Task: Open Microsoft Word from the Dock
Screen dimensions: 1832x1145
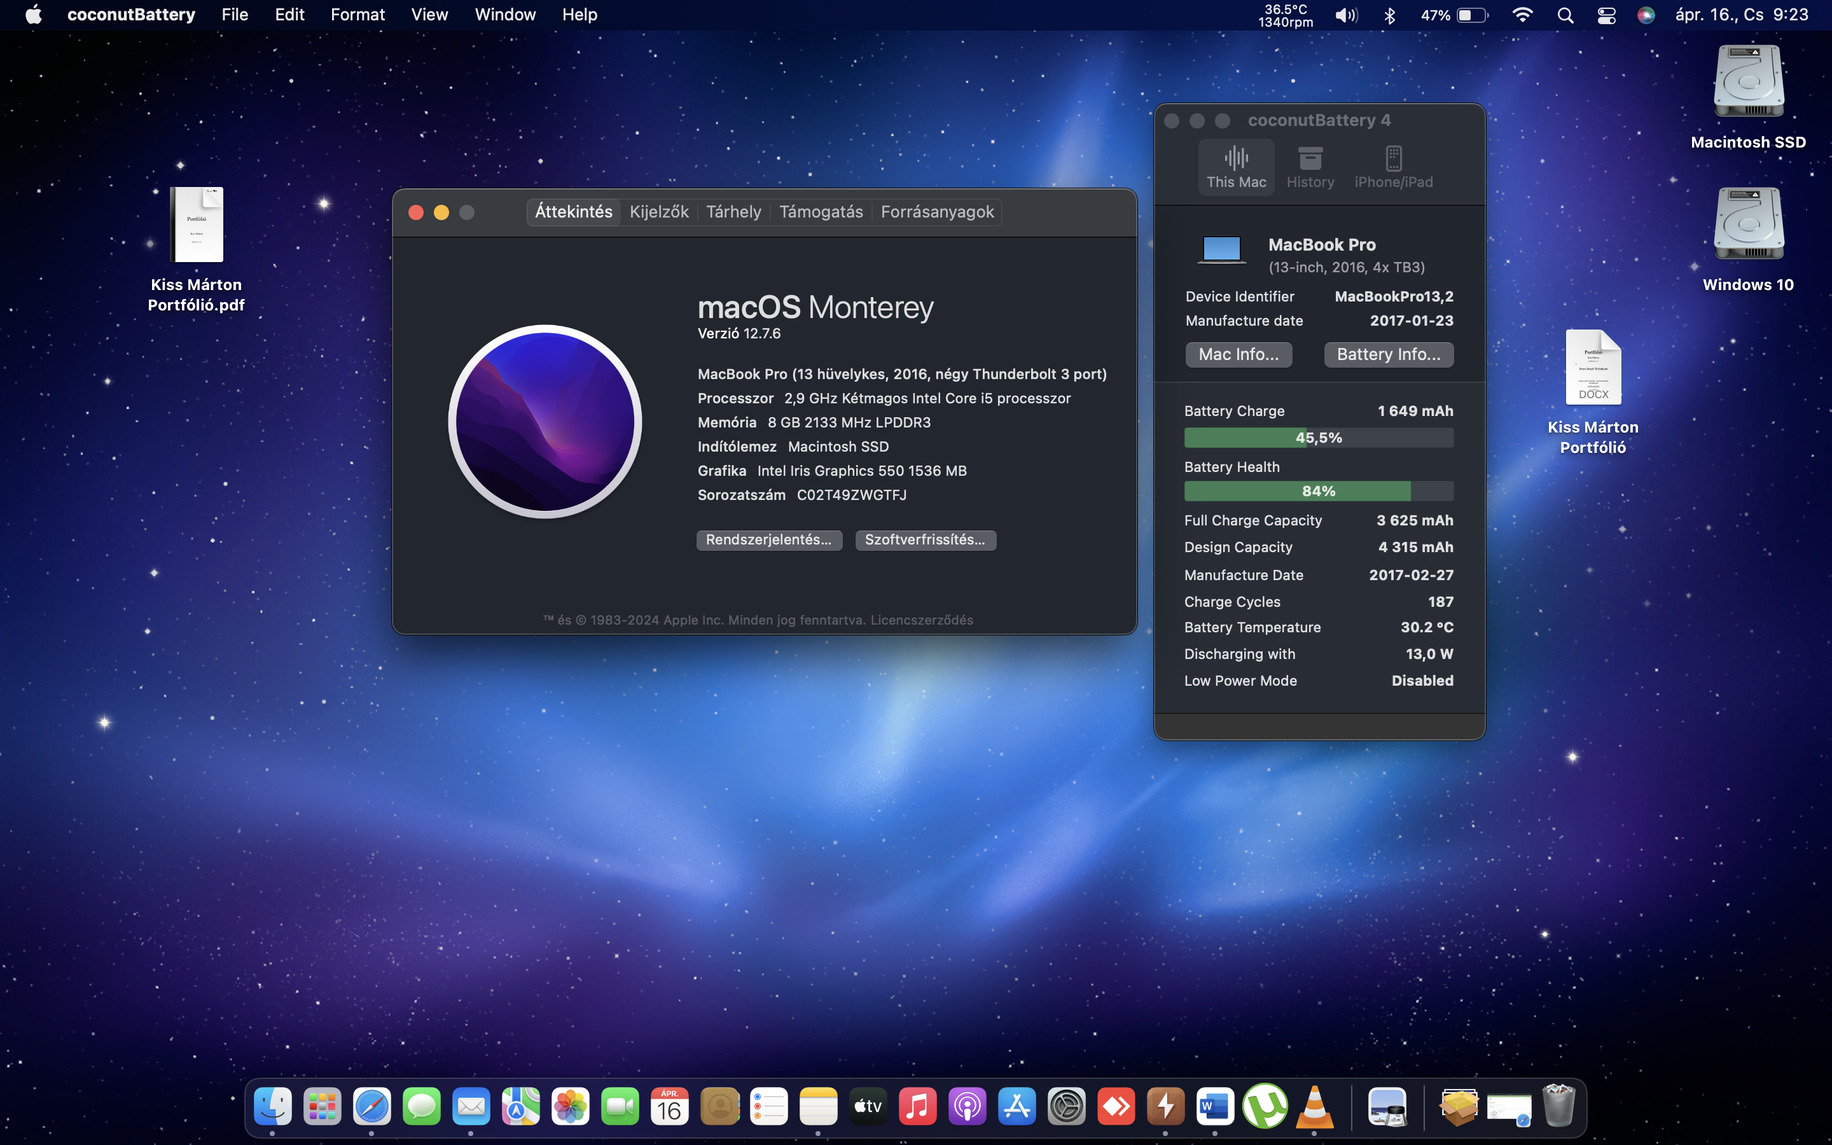Action: point(1214,1107)
